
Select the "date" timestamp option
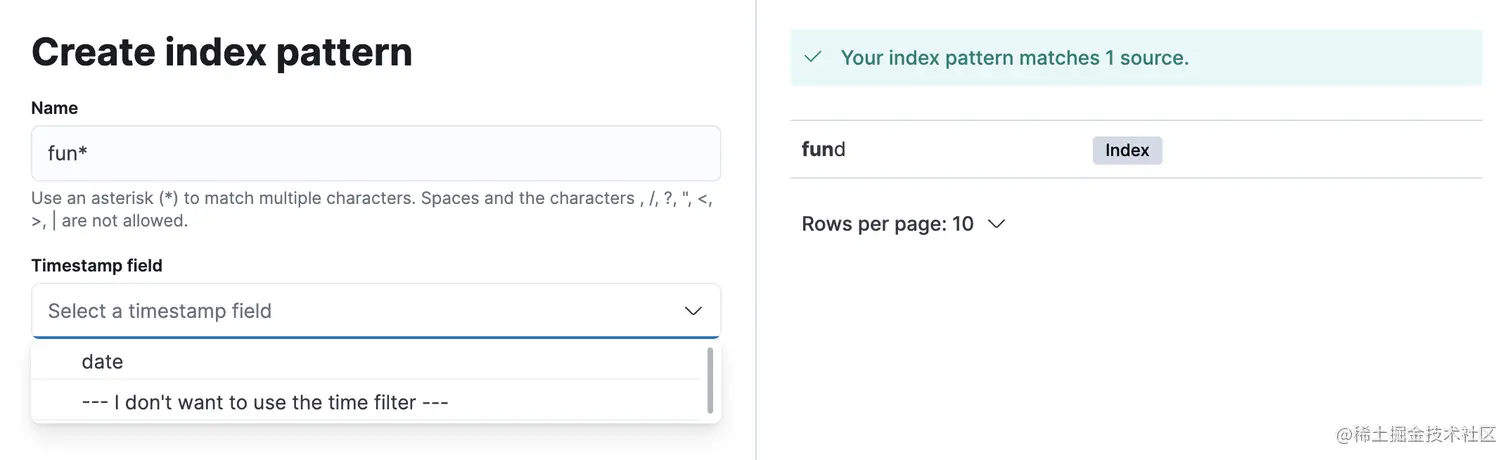click(102, 362)
